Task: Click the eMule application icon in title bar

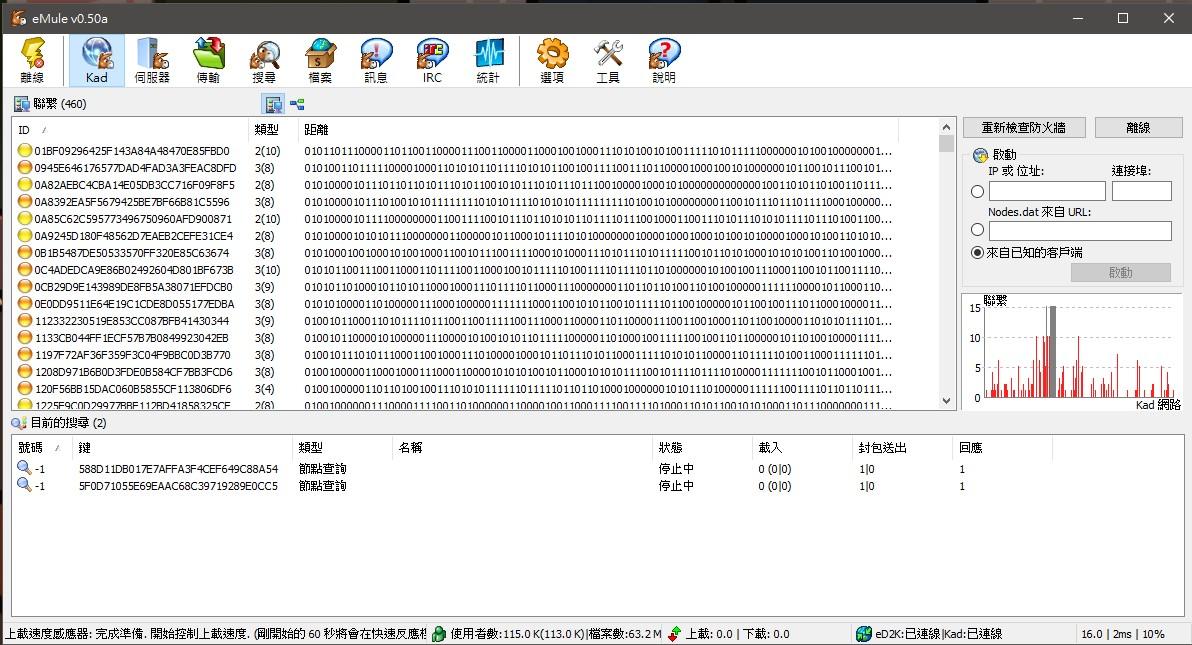Action: point(19,18)
